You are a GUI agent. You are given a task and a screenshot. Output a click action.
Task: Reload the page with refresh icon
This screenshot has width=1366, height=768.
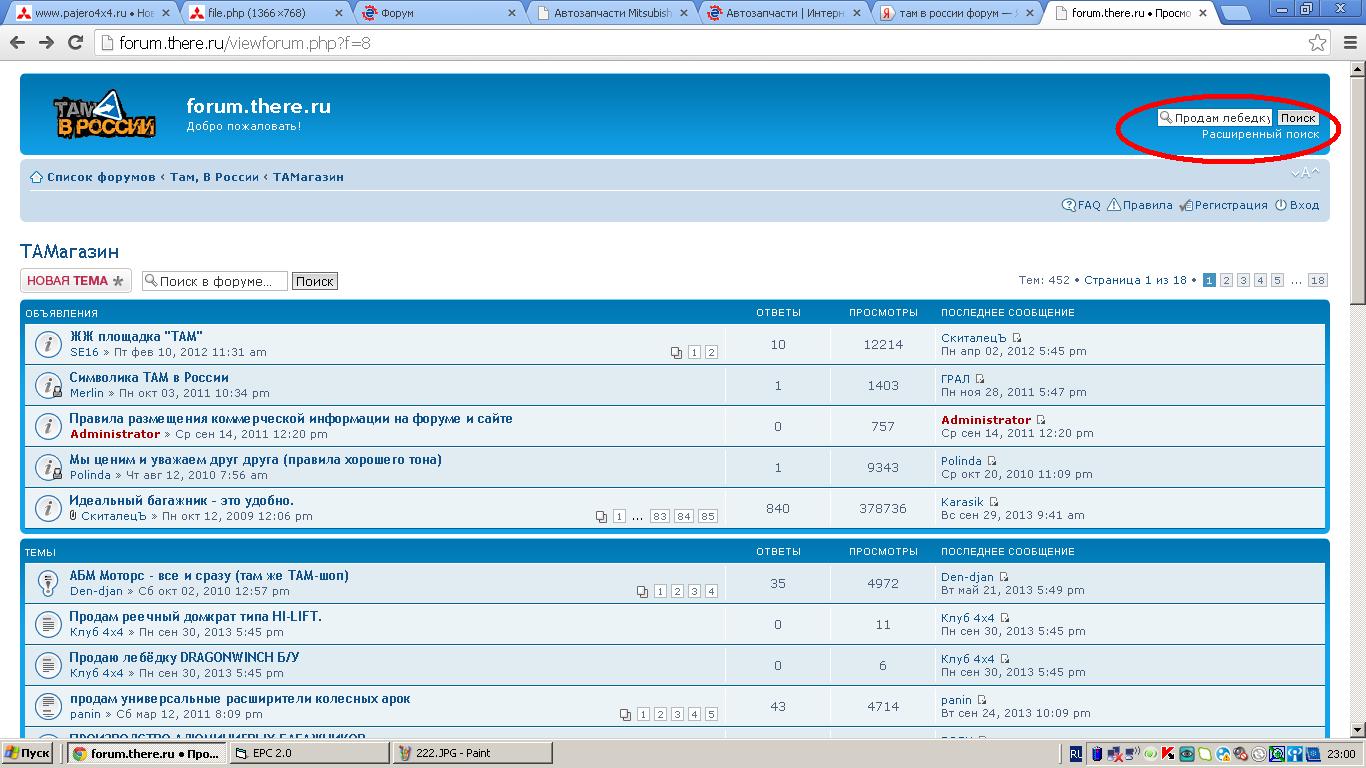tap(75, 43)
